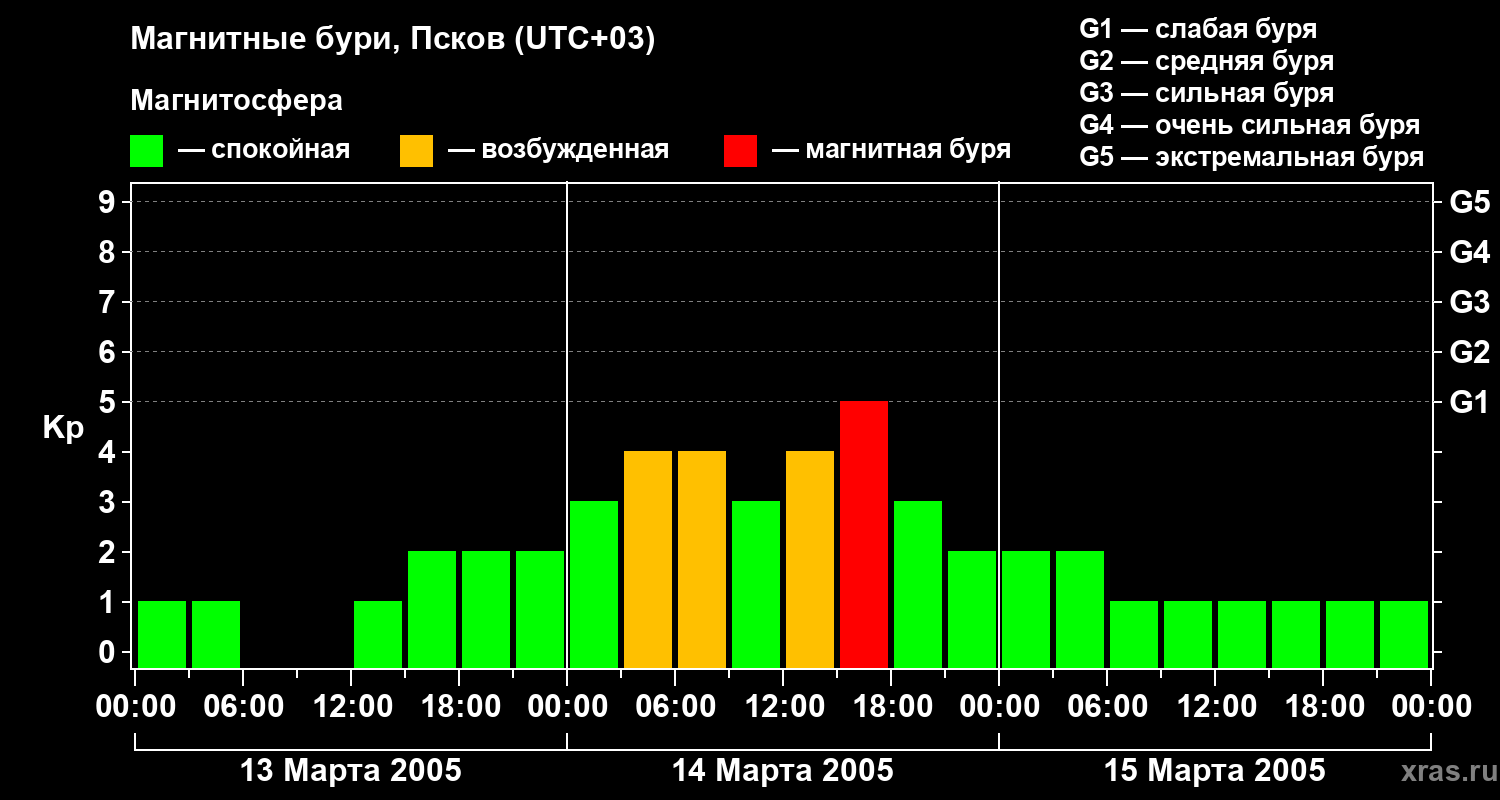The height and width of the screenshot is (800, 1500).
Task: Click the '15 Марта 2005' date label
Action: (x=1215, y=771)
